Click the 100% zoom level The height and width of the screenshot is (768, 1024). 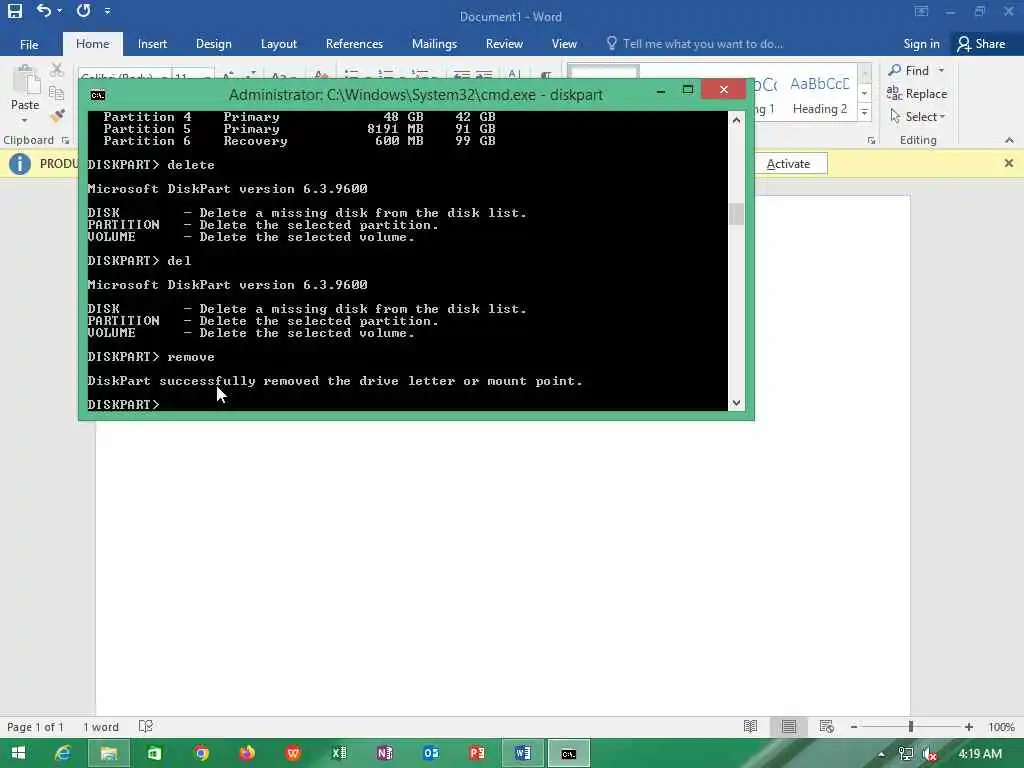[x=1001, y=727]
